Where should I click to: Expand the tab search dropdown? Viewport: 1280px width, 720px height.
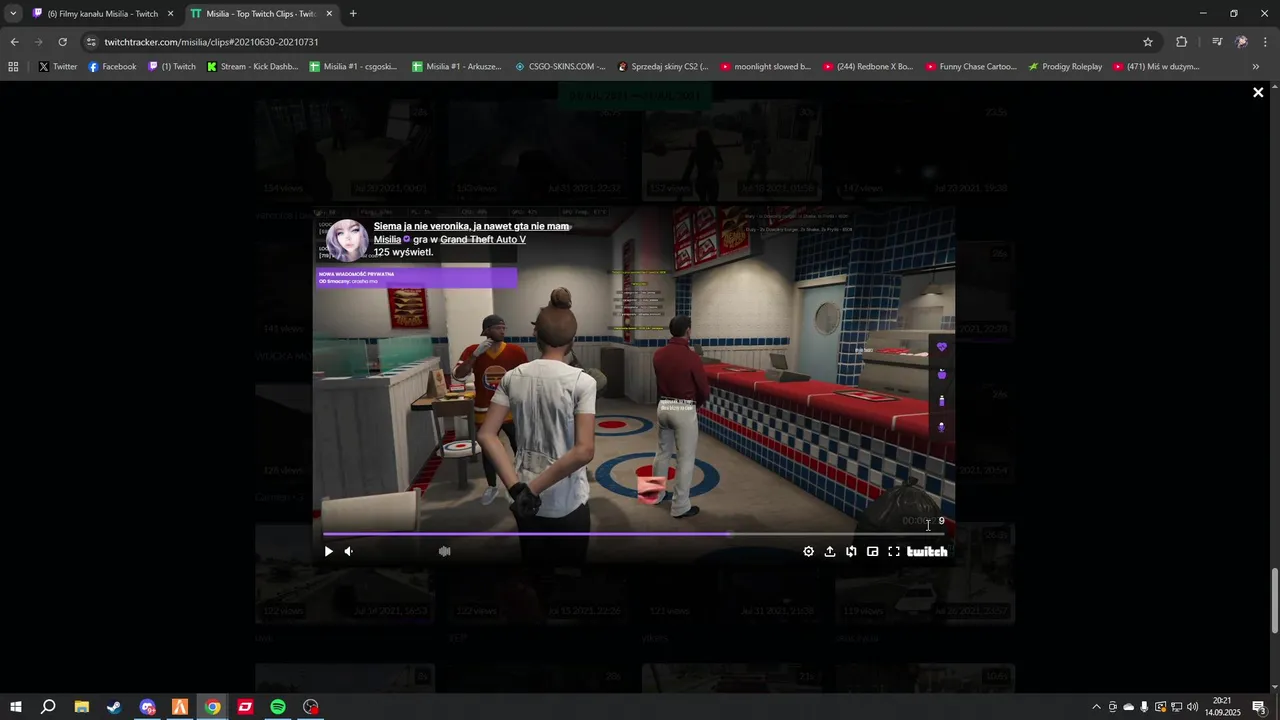coord(13,14)
